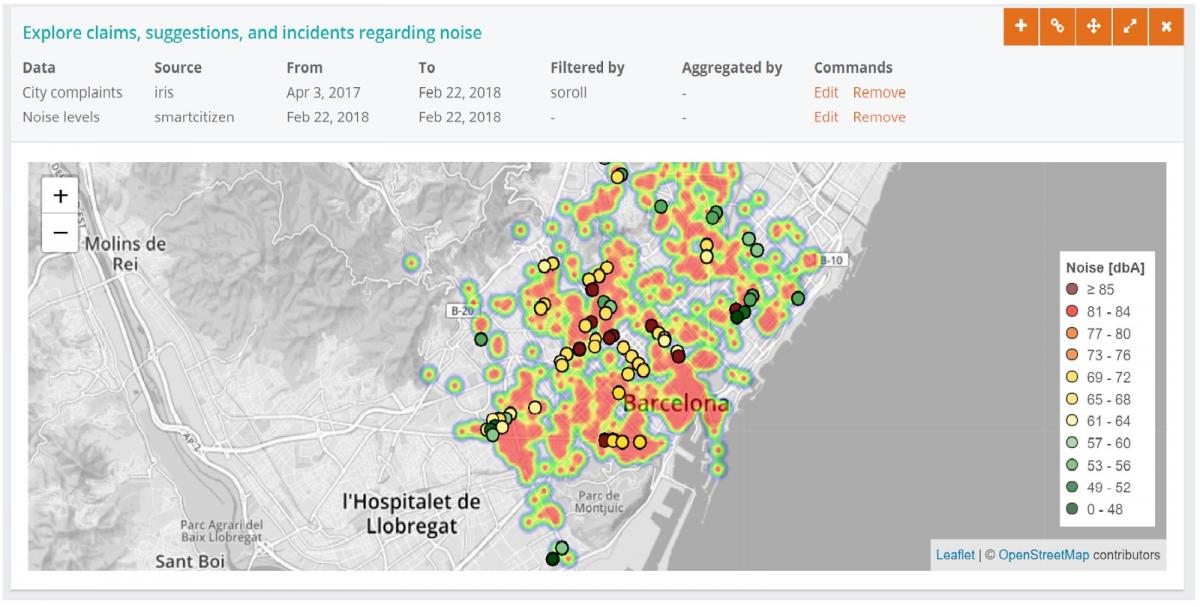Click the chain link icon in the panel toolbar

point(1057,27)
